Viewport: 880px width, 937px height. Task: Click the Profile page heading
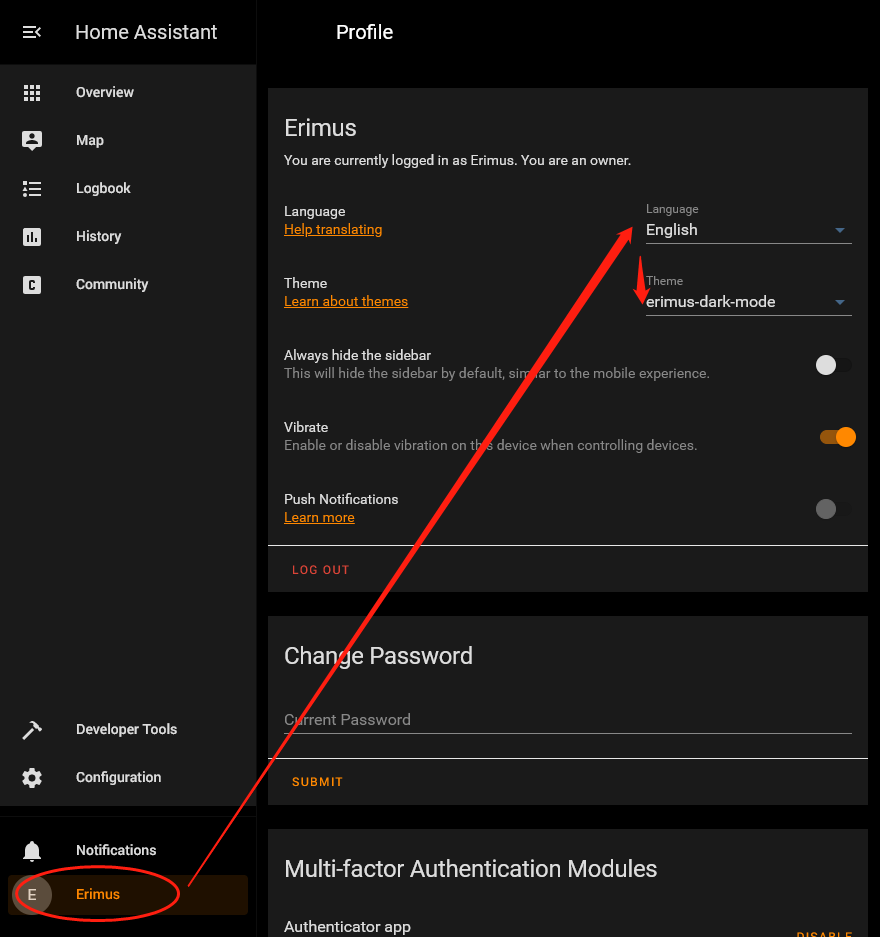tap(364, 32)
